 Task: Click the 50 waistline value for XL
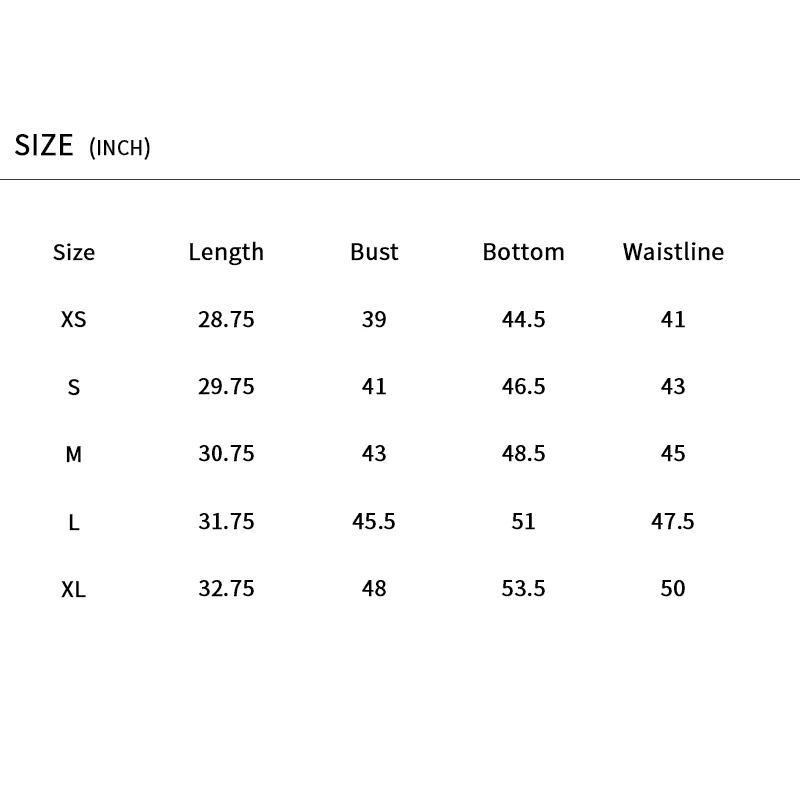click(673, 589)
